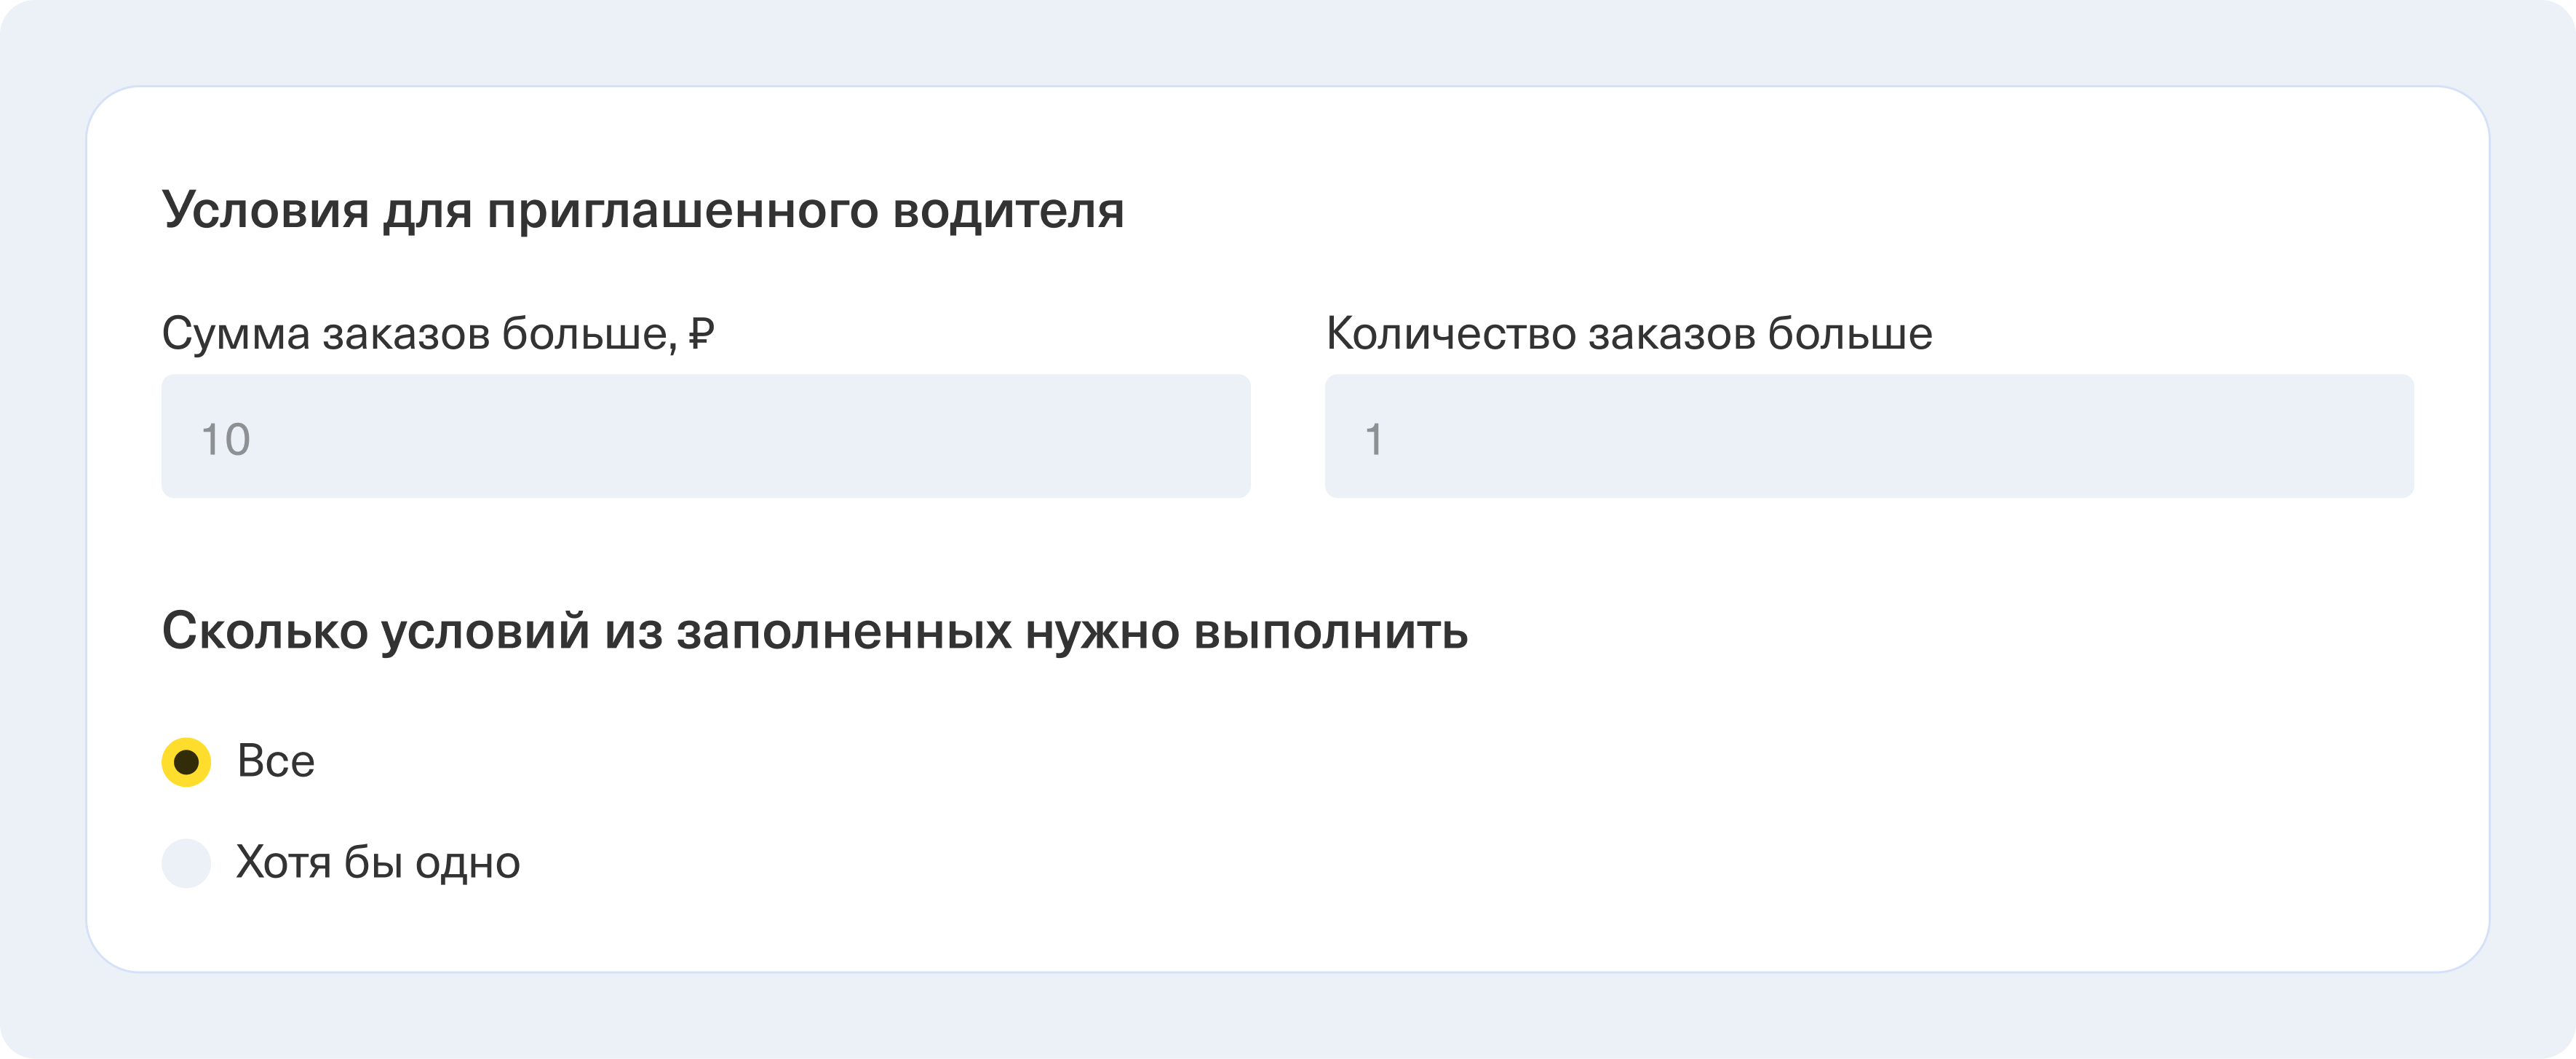Focus the "Количество заказов больше" input field
Viewport: 2576px width, 1059px height.
coord(1868,436)
